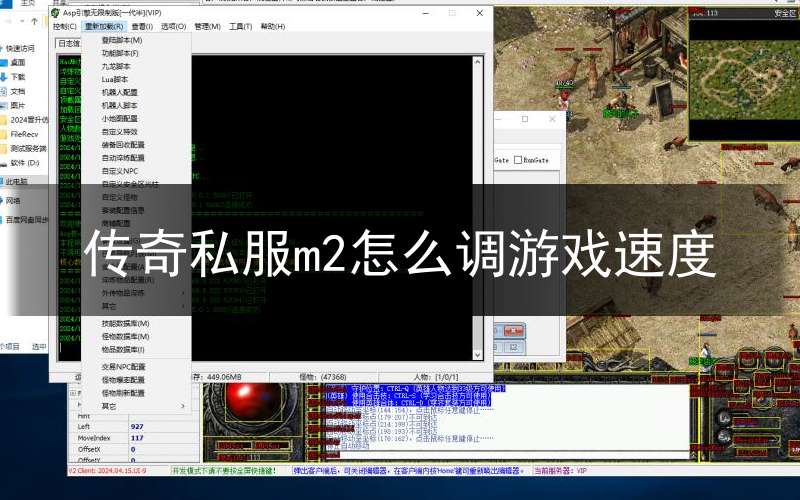Click 怪物: (47368) status entry
Viewport: 800px width, 500px height.
point(322,377)
